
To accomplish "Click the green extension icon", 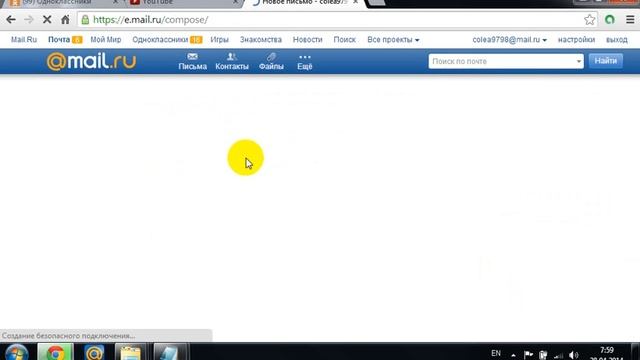I will tap(610, 20).
